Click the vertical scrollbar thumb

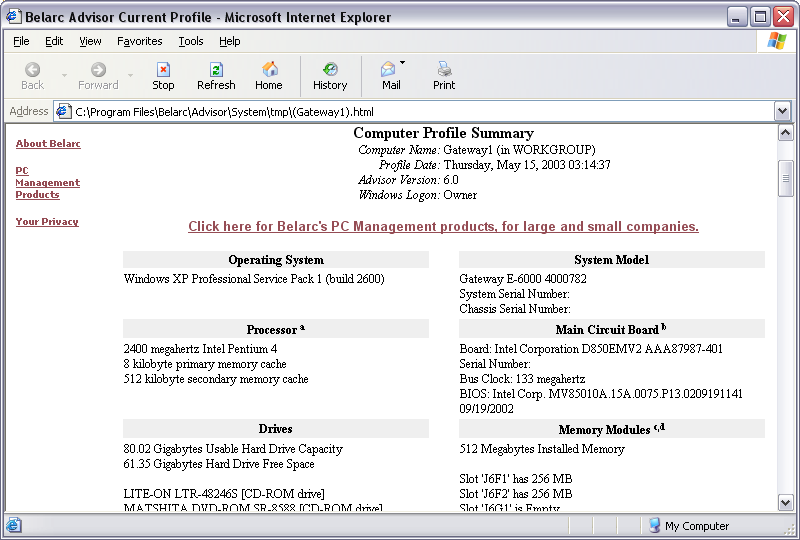786,178
